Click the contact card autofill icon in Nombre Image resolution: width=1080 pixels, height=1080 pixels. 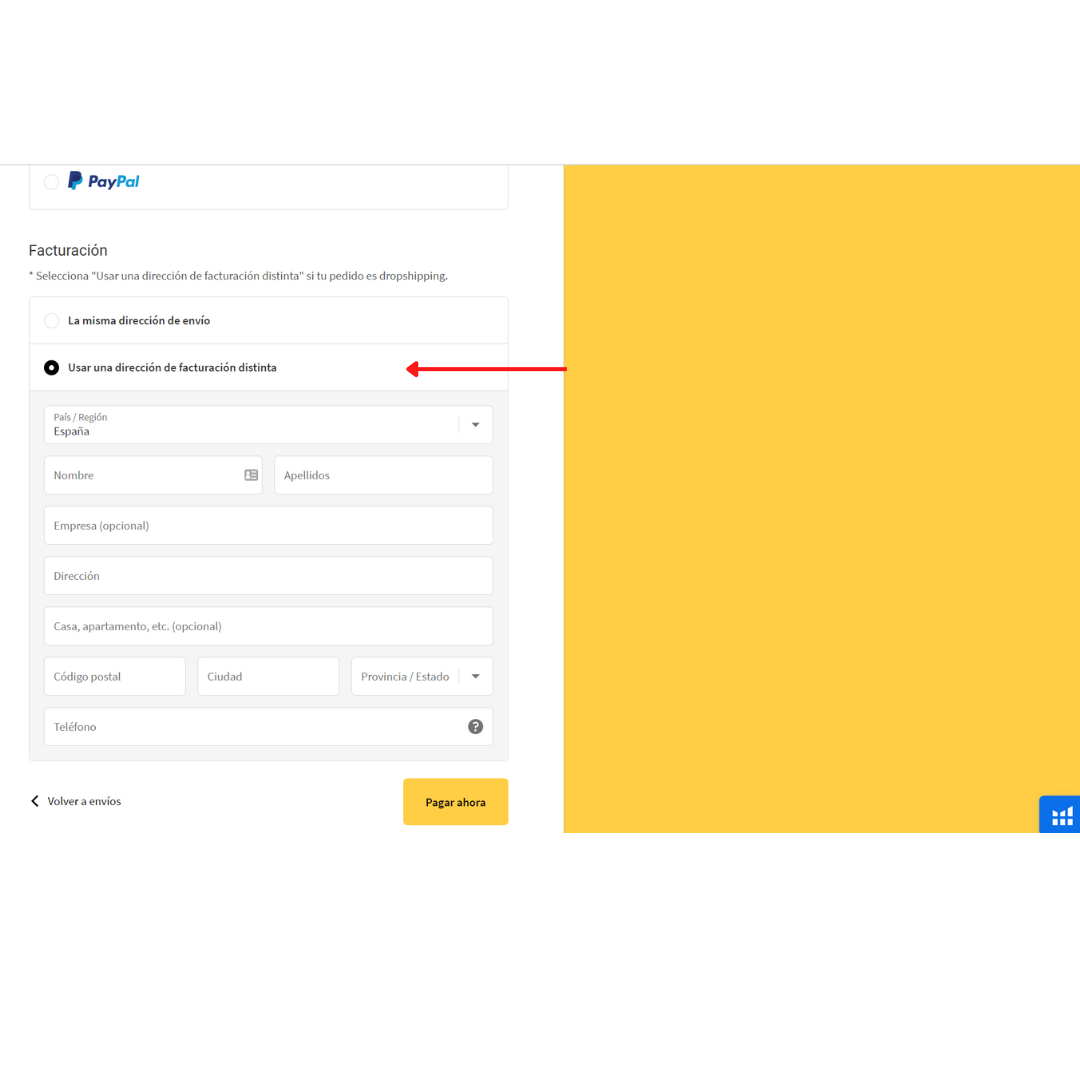251,476
